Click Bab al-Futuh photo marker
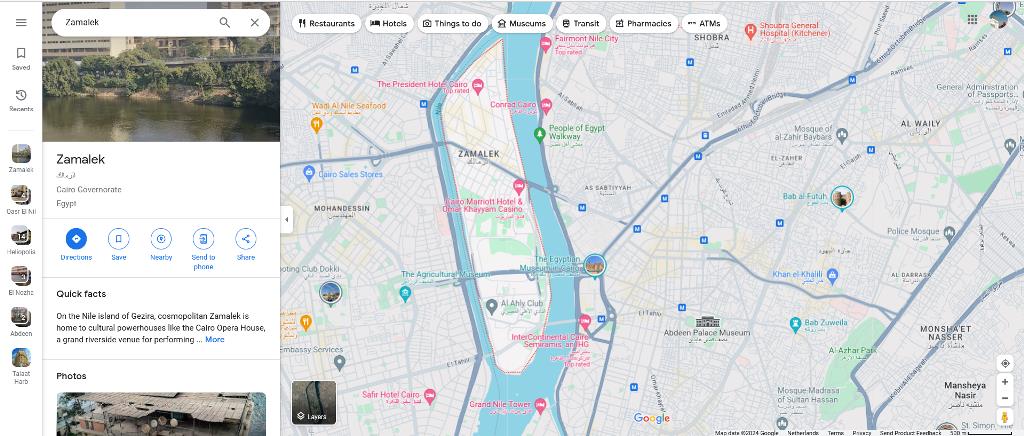This screenshot has width=1024, height=436. 842,197
